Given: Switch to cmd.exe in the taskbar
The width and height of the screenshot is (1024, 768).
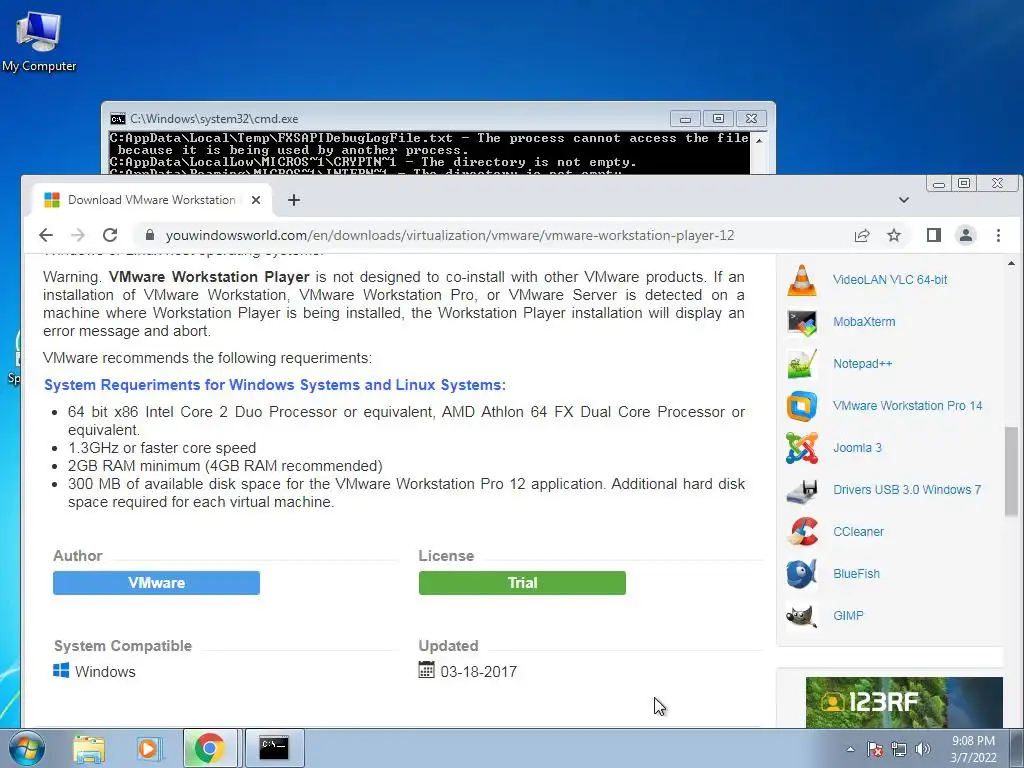Looking at the screenshot, I should [274, 748].
